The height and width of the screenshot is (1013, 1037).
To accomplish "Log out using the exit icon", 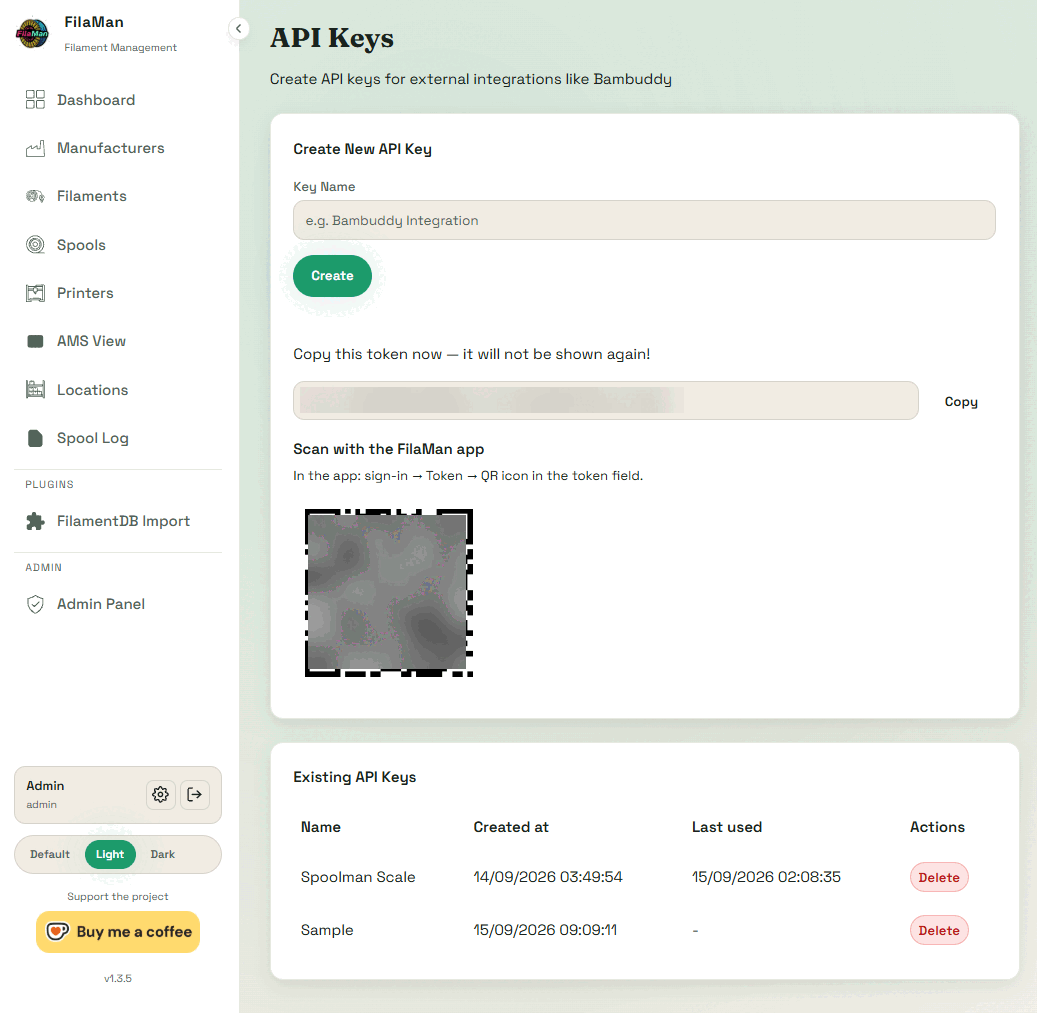I will (x=194, y=794).
